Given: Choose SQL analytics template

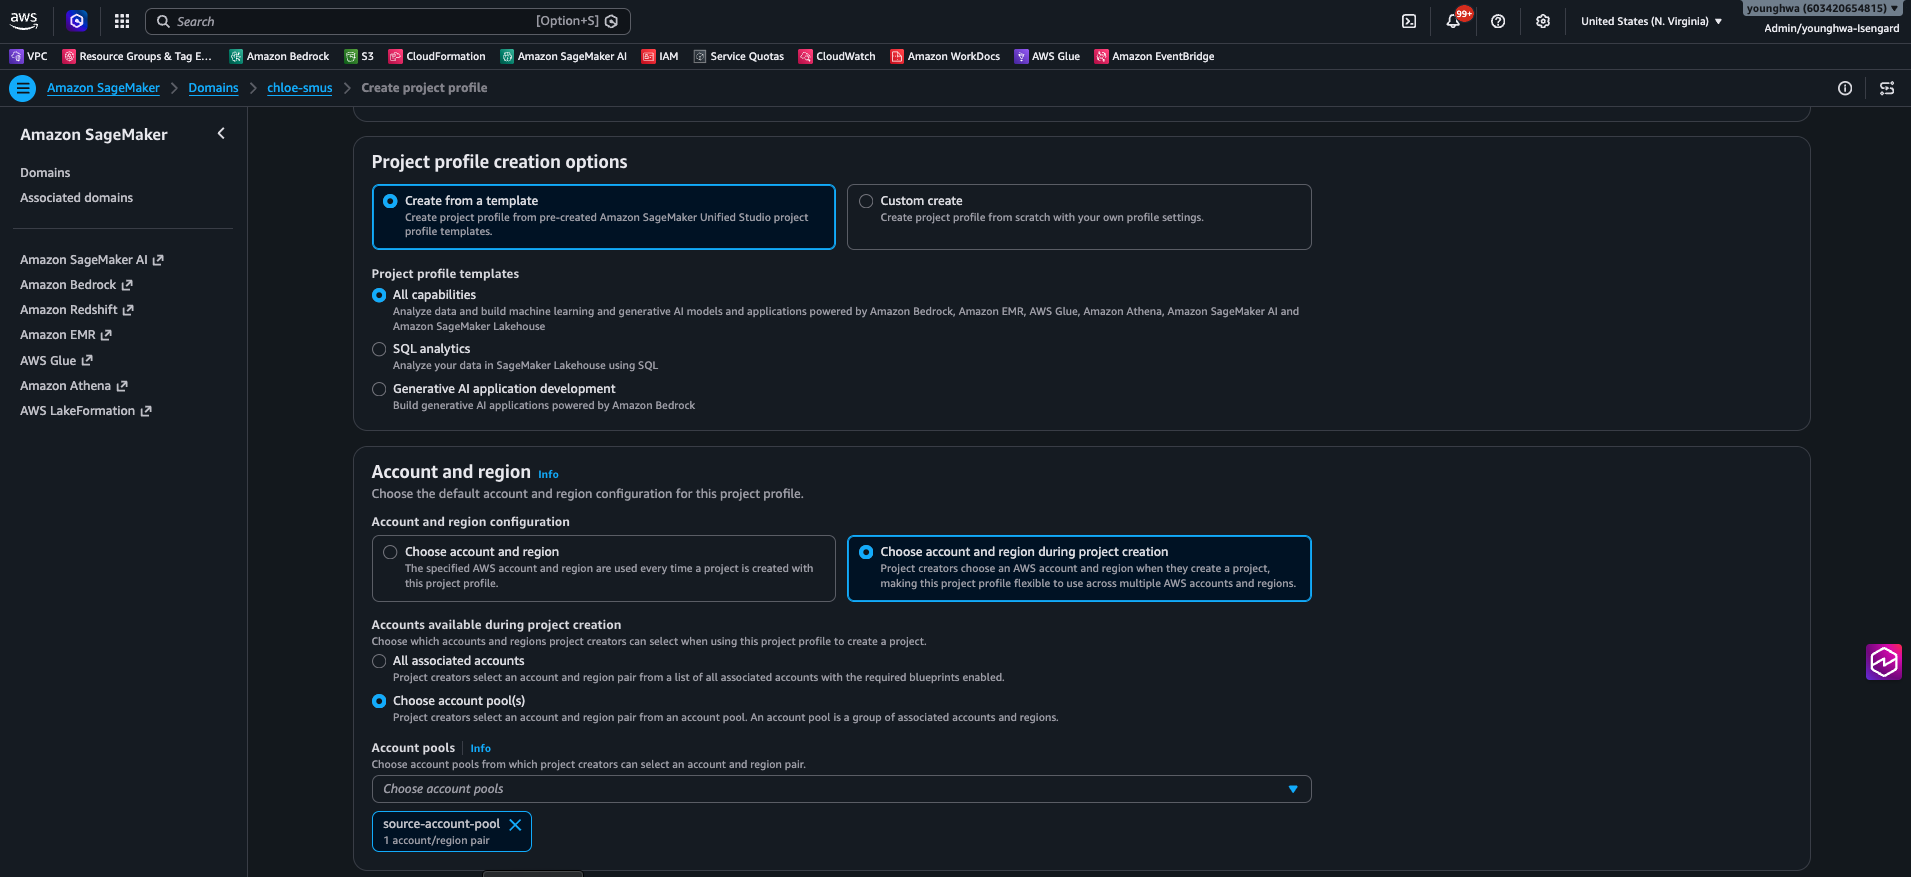Looking at the screenshot, I should point(379,349).
